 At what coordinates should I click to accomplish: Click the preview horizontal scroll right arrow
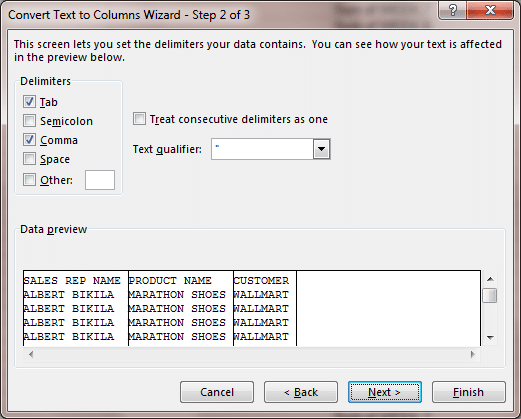point(473,354)
